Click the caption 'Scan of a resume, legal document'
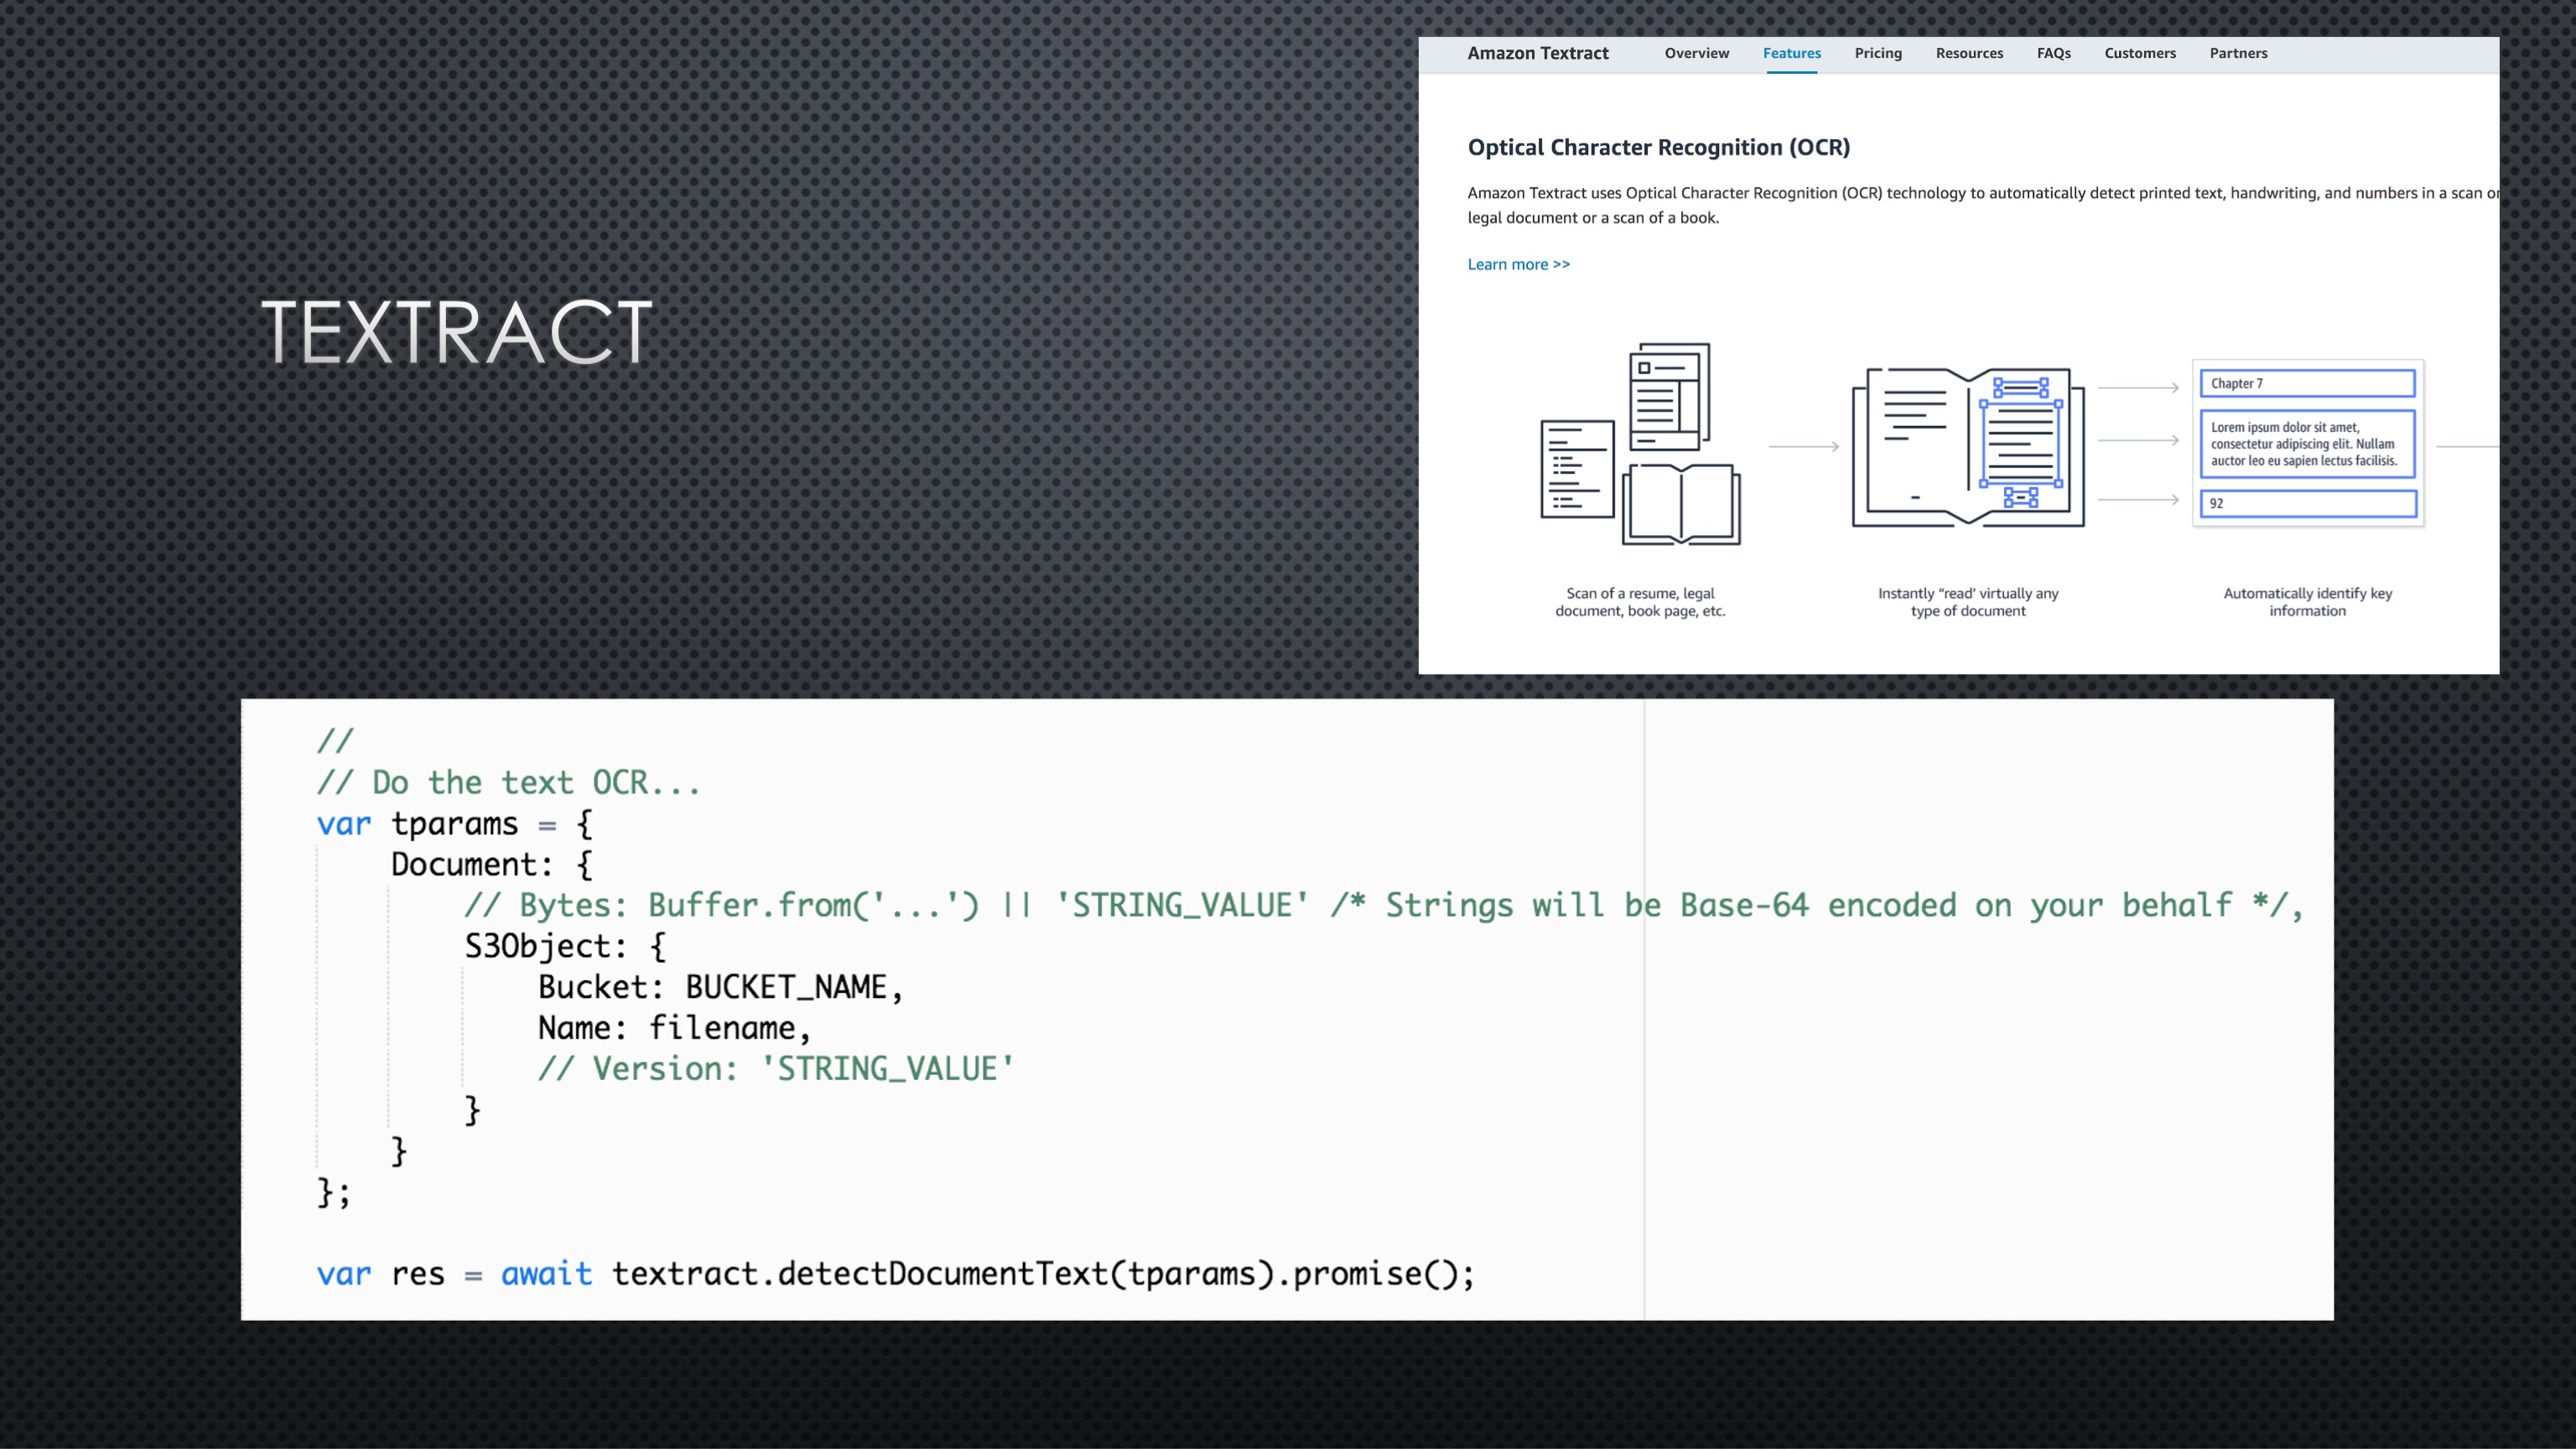 point(1640,602)
